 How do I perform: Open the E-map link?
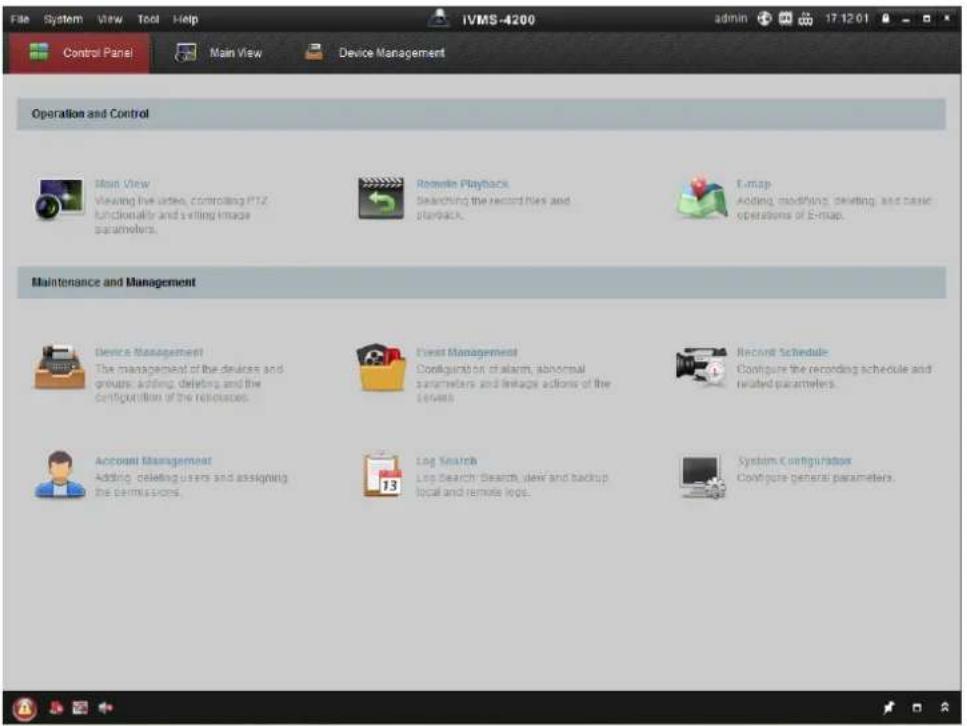pos(754,184)
